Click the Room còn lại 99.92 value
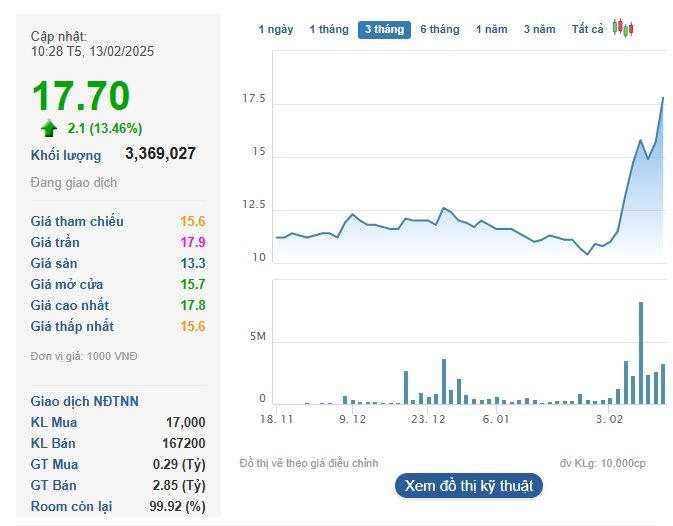This screenshot has height=526, width=673. click(x=176, y=506)
